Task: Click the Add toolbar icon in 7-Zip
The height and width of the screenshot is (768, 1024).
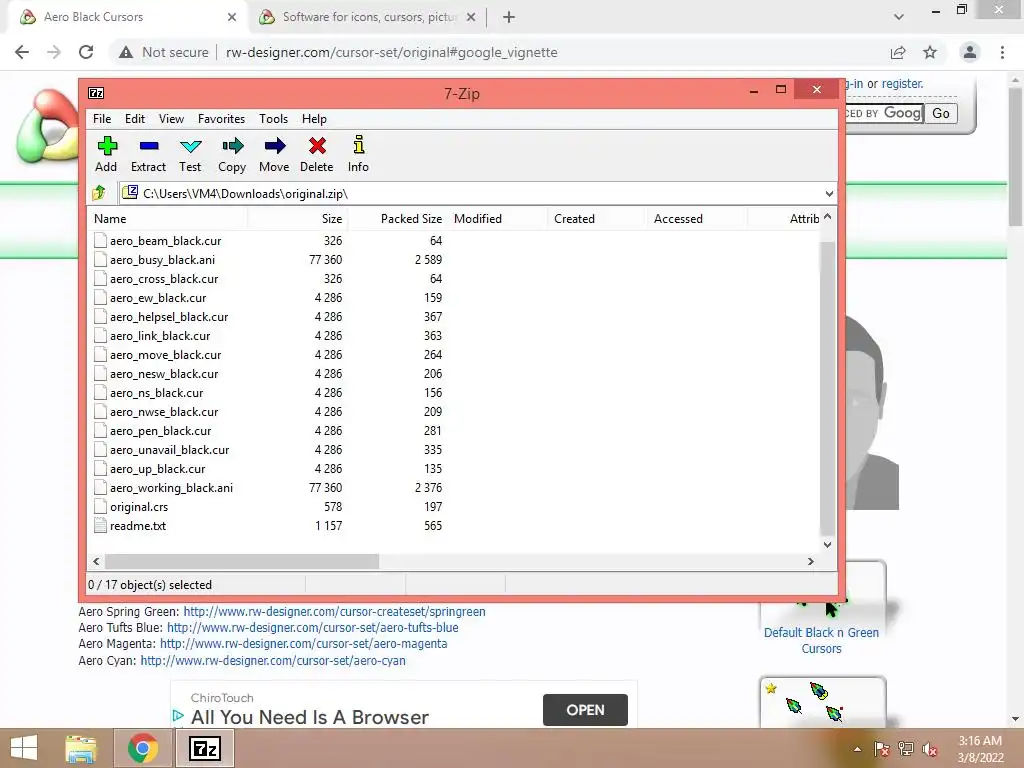Action: point(106,146)
